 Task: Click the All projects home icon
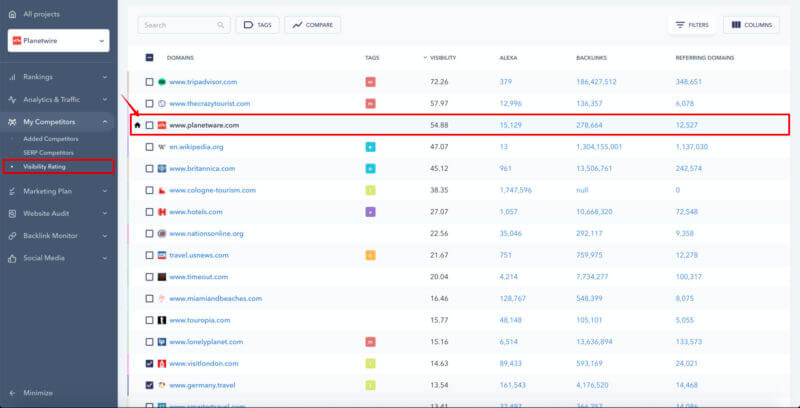(13, 14)
